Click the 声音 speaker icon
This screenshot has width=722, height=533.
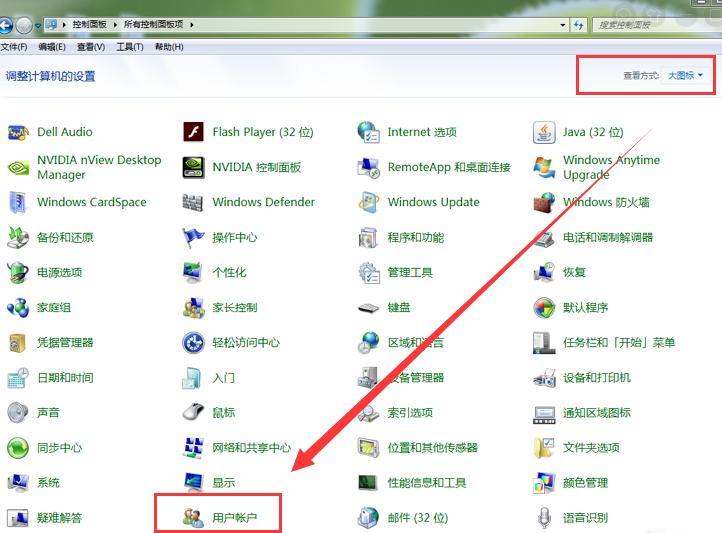click(x=18, y=413)
